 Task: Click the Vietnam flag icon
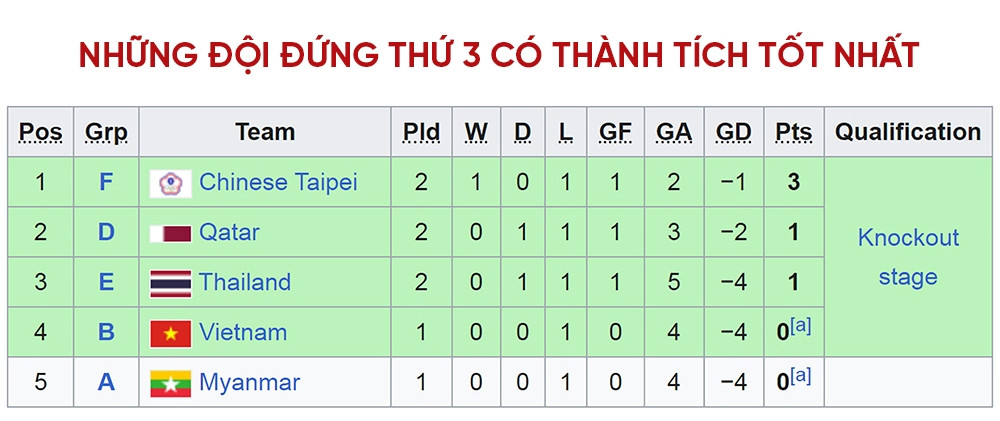(x=170, y=333)
